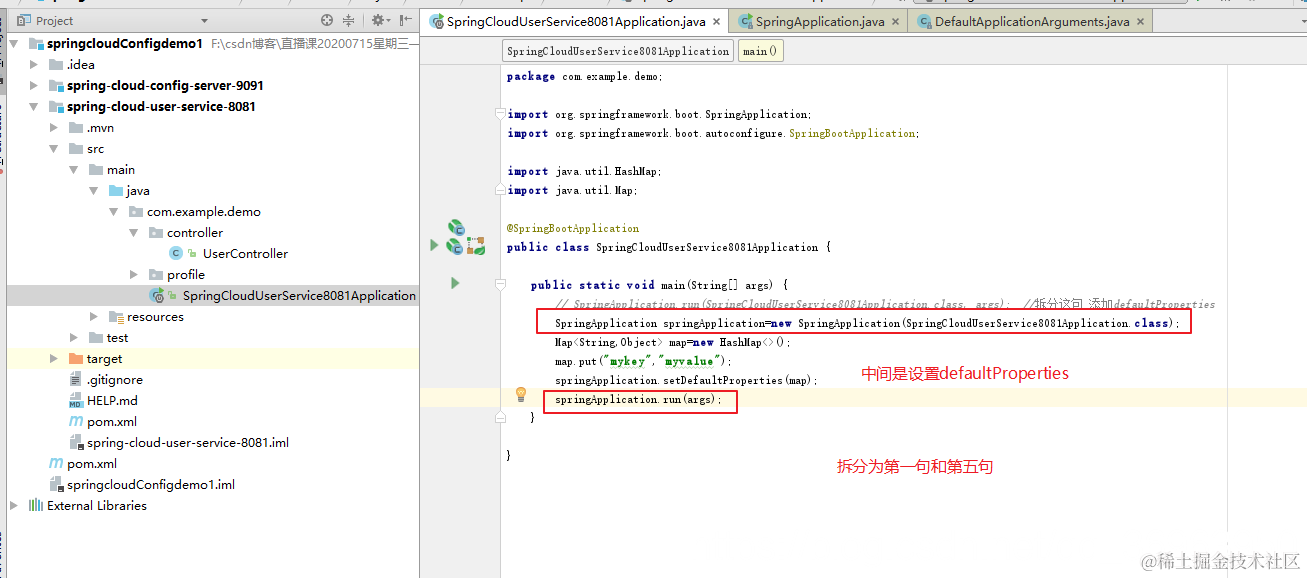Click the UserController class icon
This screenshot has height=578, width=1307.
(177, 253)
